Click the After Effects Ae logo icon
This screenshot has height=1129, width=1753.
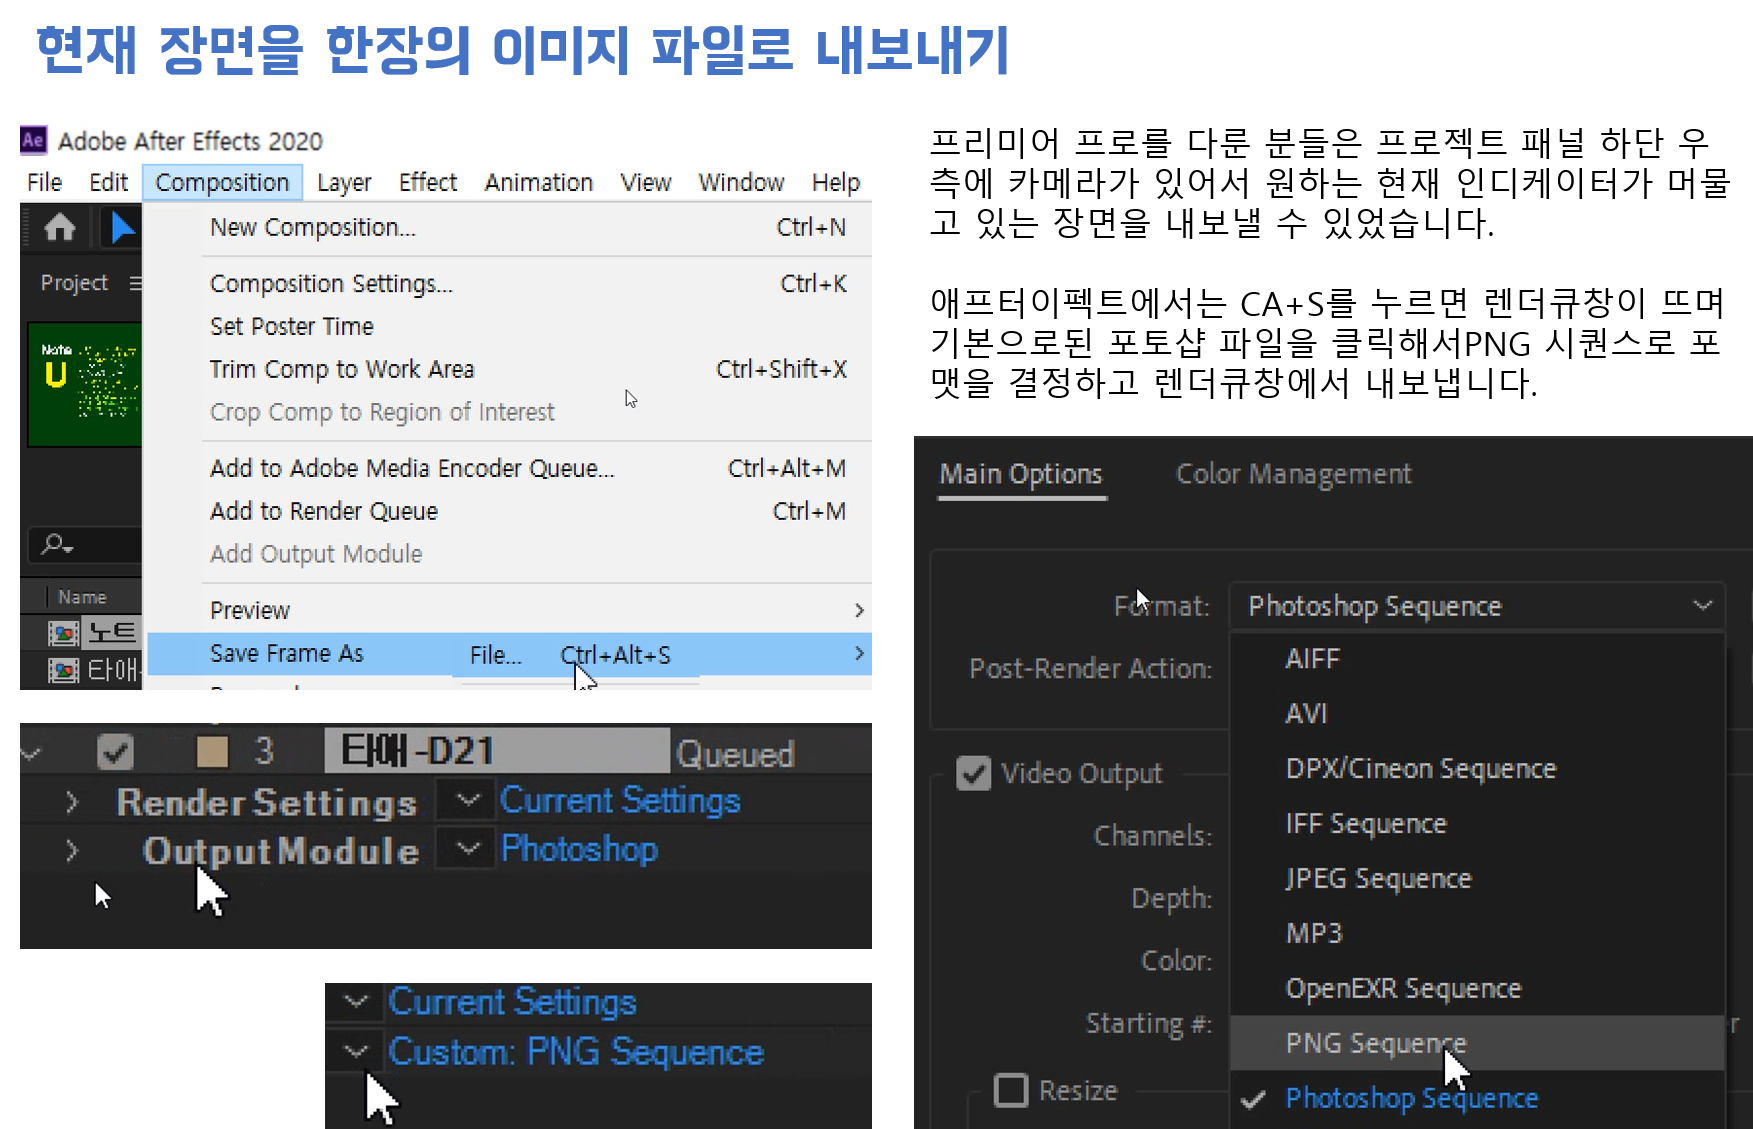click(33, 140)
